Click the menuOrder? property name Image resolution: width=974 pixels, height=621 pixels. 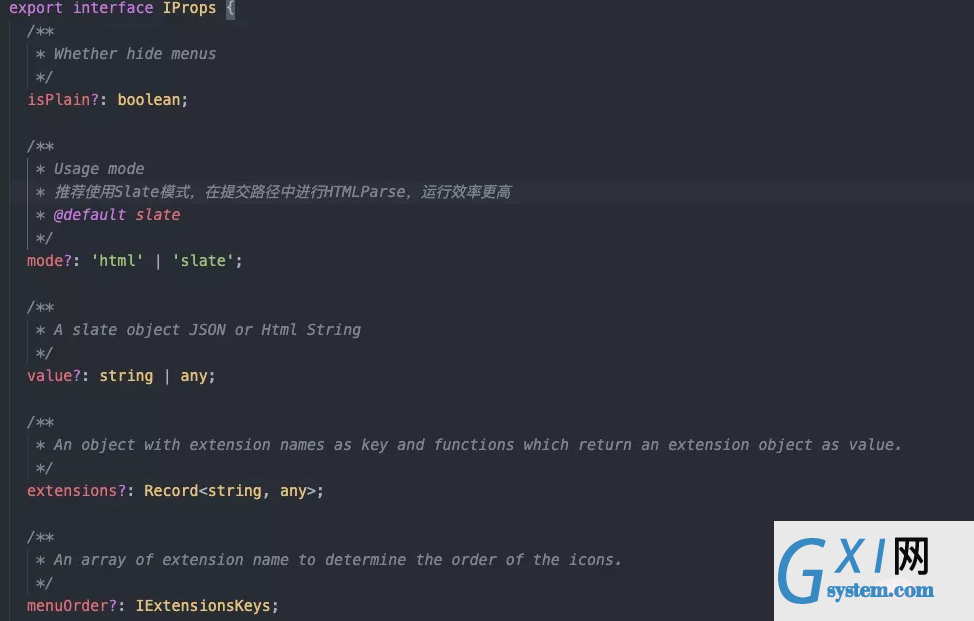pyautogui.click(x=72, y=606)
